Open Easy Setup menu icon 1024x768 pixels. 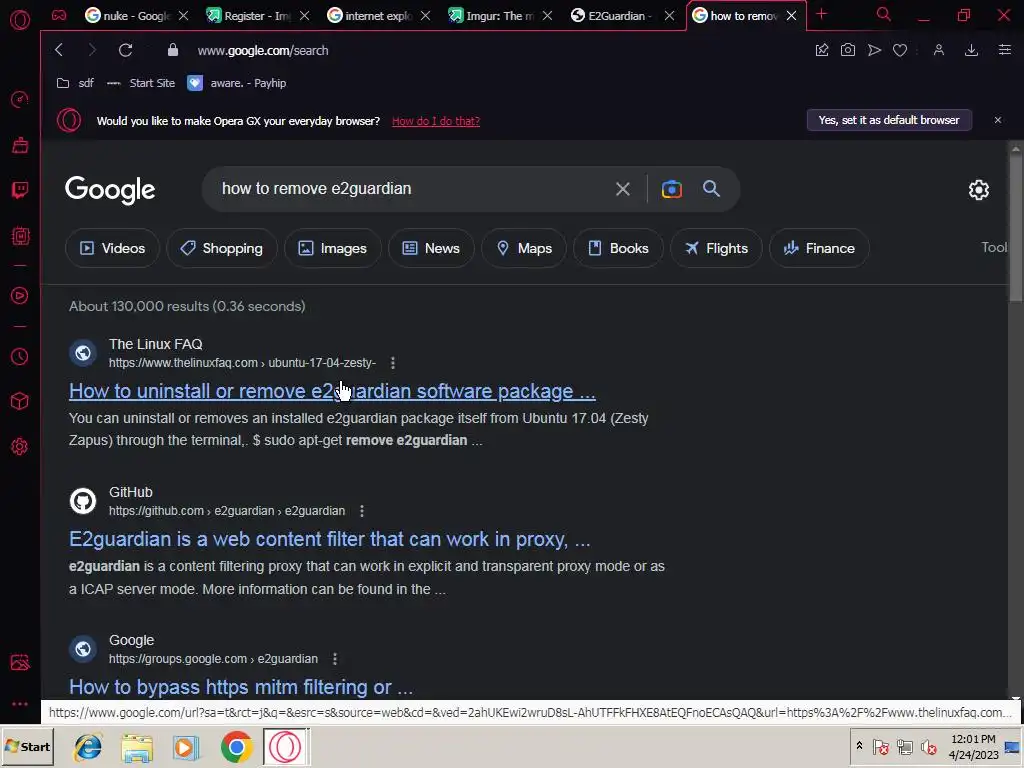[1005, 50]
